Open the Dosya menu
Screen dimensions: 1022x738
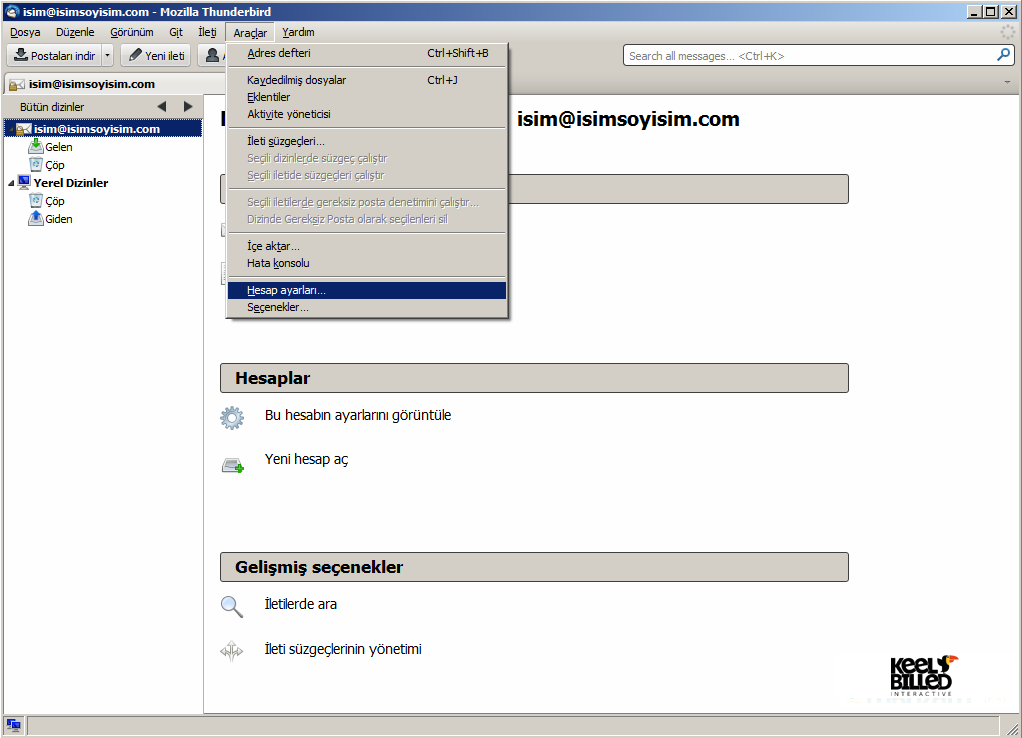pos(25,32)
